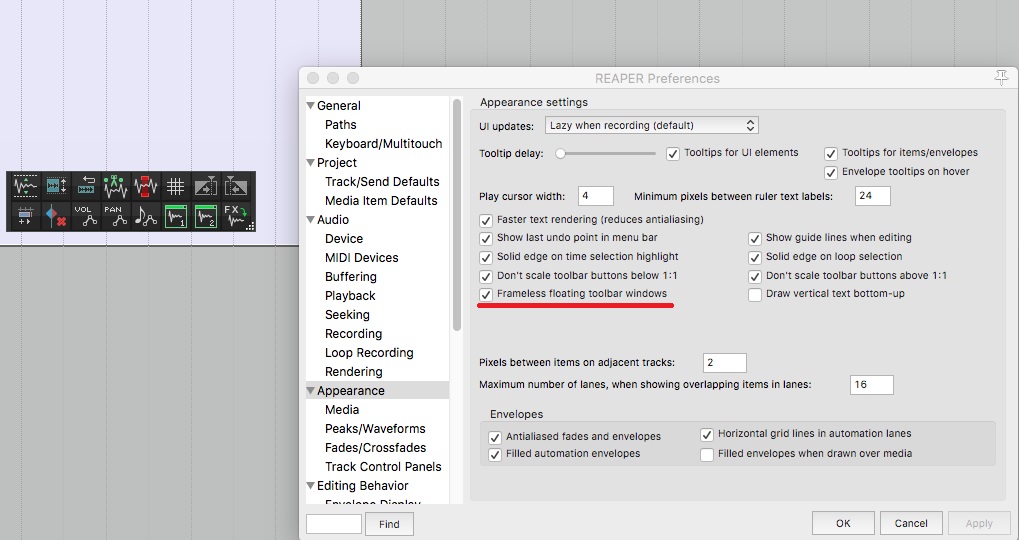Click the Cancel button
This screenshot has height=540, width=1019.
(x=910, y=523)
